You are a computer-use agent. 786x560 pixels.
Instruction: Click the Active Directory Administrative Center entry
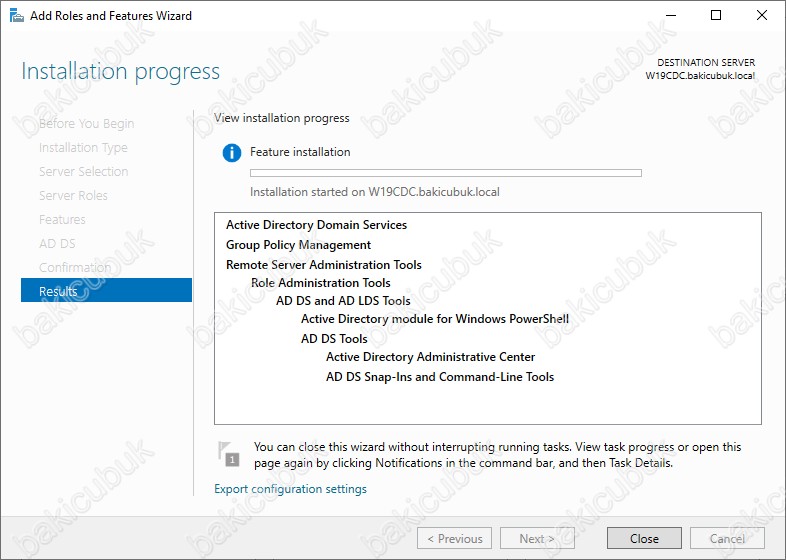pyautogui.click(x=431, y=357)
